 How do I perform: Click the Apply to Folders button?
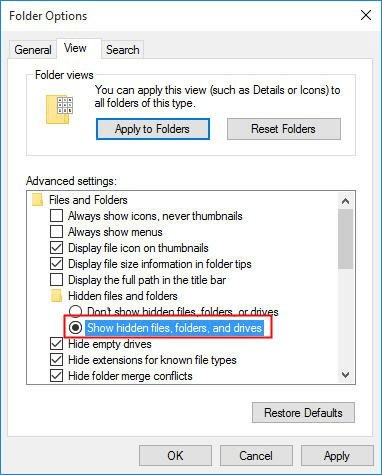[x=153, y=129]
